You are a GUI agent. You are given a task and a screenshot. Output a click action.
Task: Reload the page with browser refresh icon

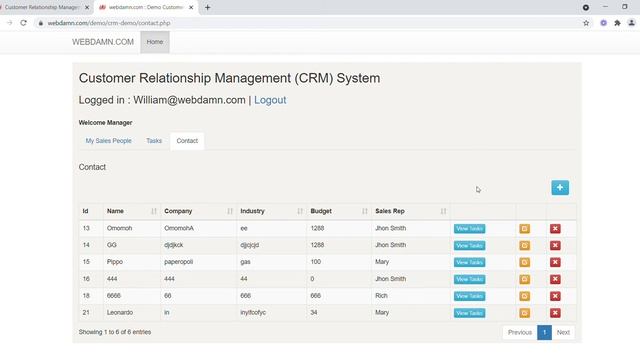point(24,23)
